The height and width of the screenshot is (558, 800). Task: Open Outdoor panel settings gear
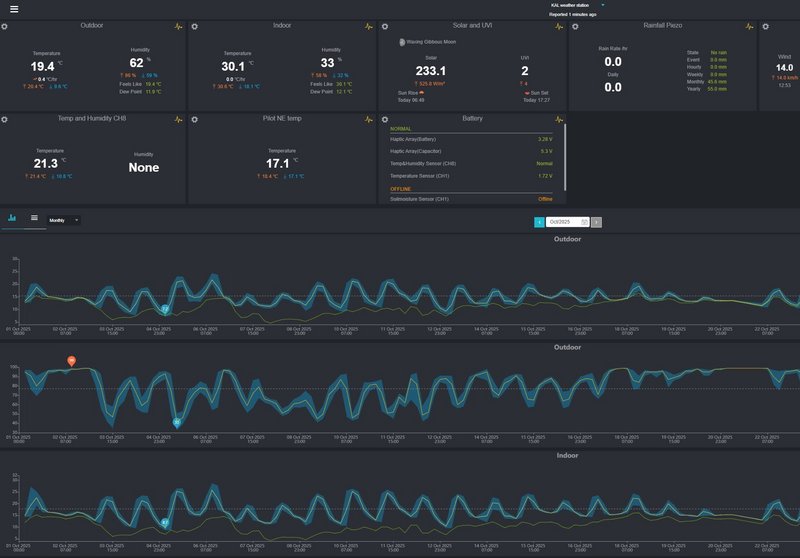[5, 26]
